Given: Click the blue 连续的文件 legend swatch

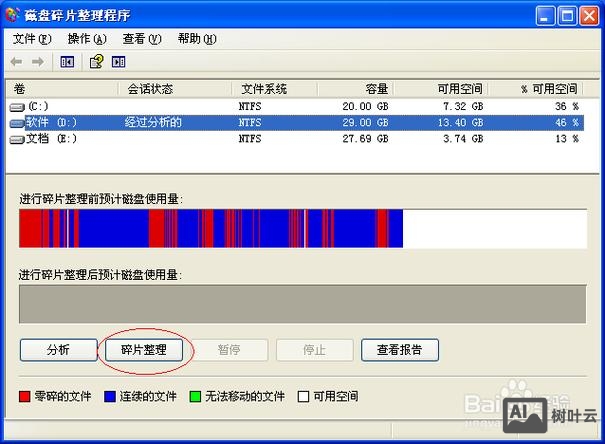Looking at the screenshot, I should tap(110, 397).
